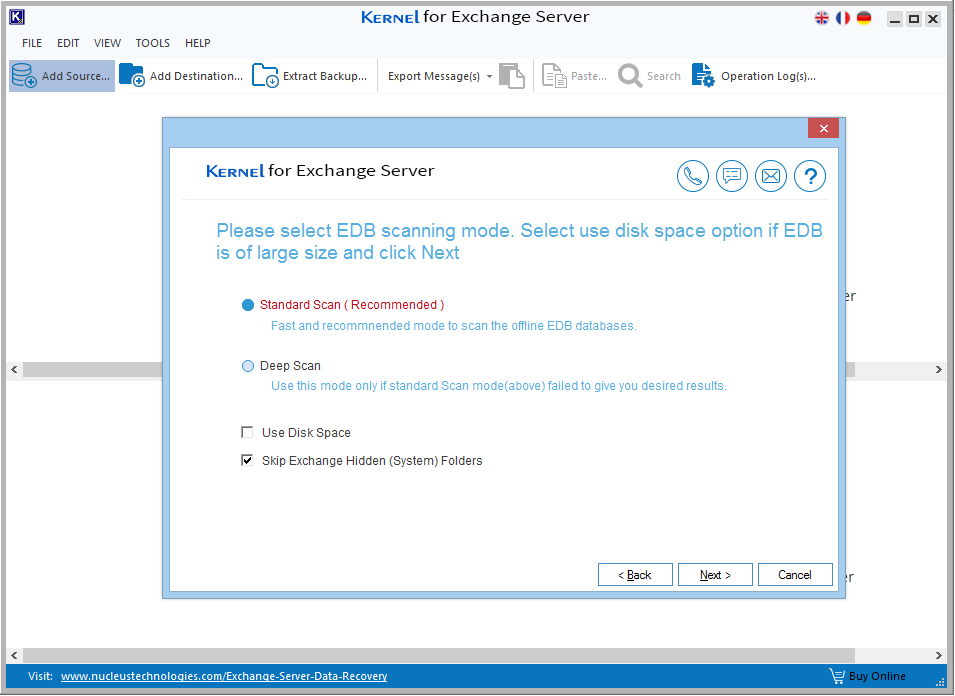Click the Search magnifier icon

(x=630, y=76)
